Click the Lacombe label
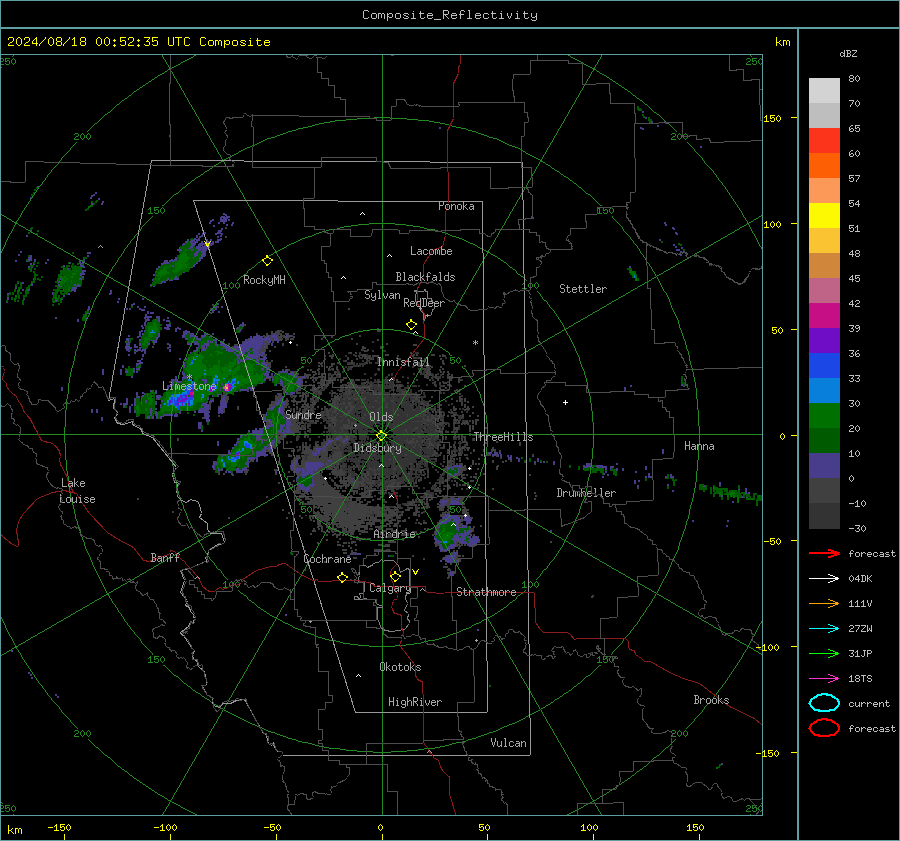This screenshot has width=900, height=841. (431, 251)
